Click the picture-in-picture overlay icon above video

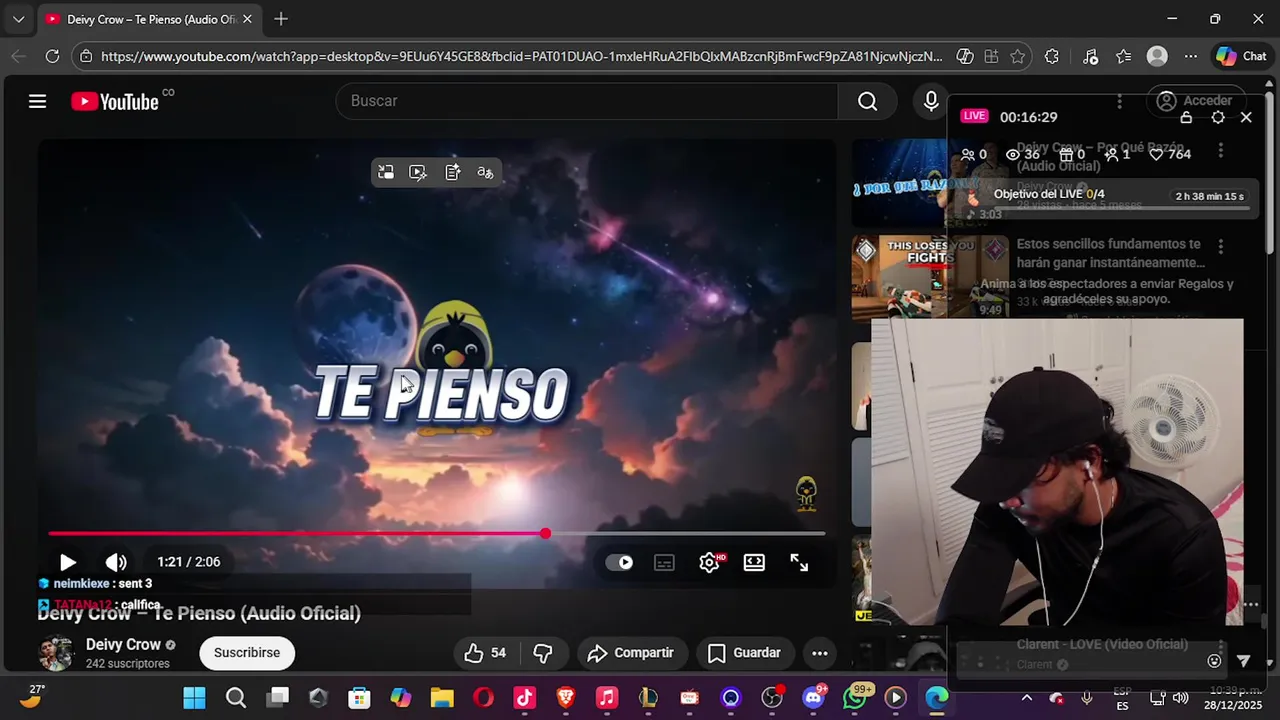coord(386,172)
